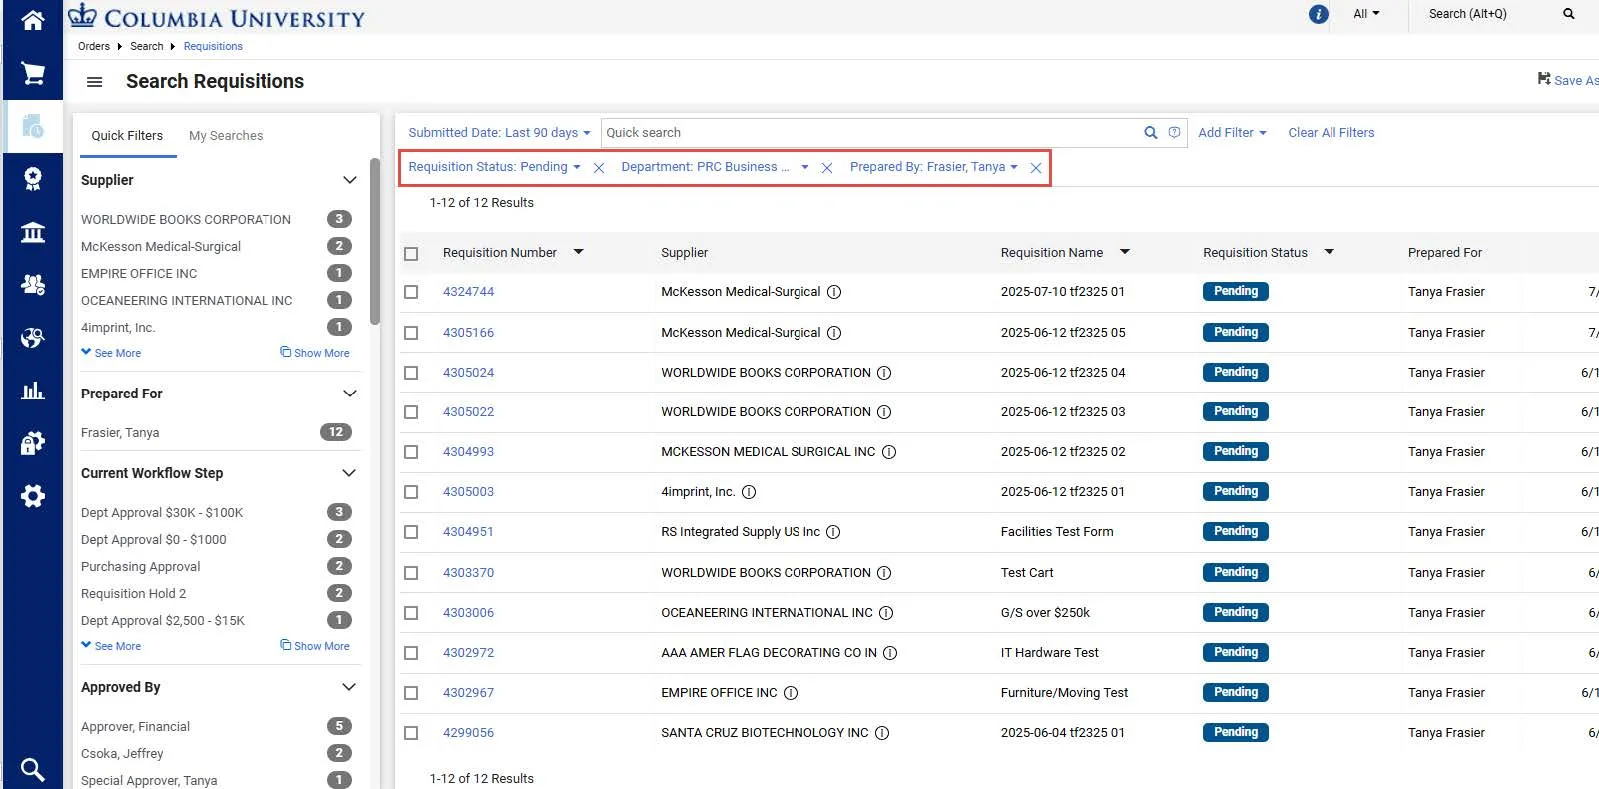
Task: Open the suppliers people sidebar icon
Action: point(33,285)
